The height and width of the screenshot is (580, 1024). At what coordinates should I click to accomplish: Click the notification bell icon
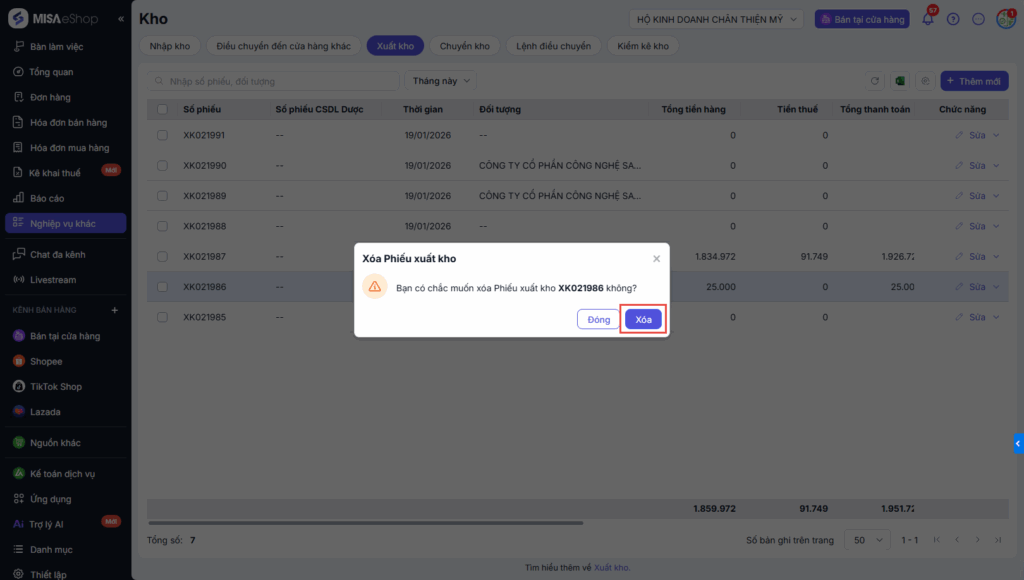[928, 19]
